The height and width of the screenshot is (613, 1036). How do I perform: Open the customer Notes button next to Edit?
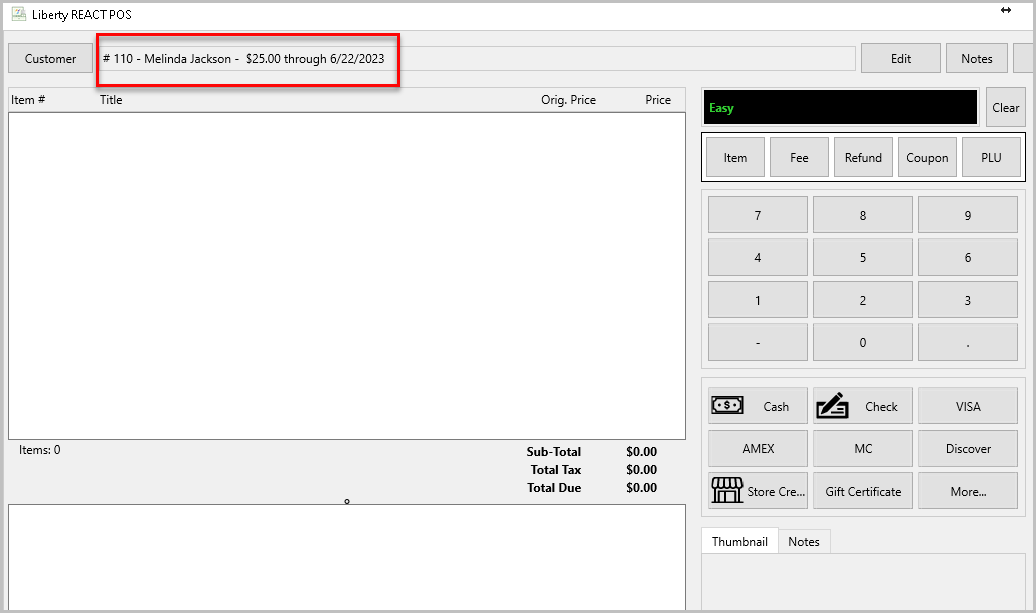[x=977, y=59]
